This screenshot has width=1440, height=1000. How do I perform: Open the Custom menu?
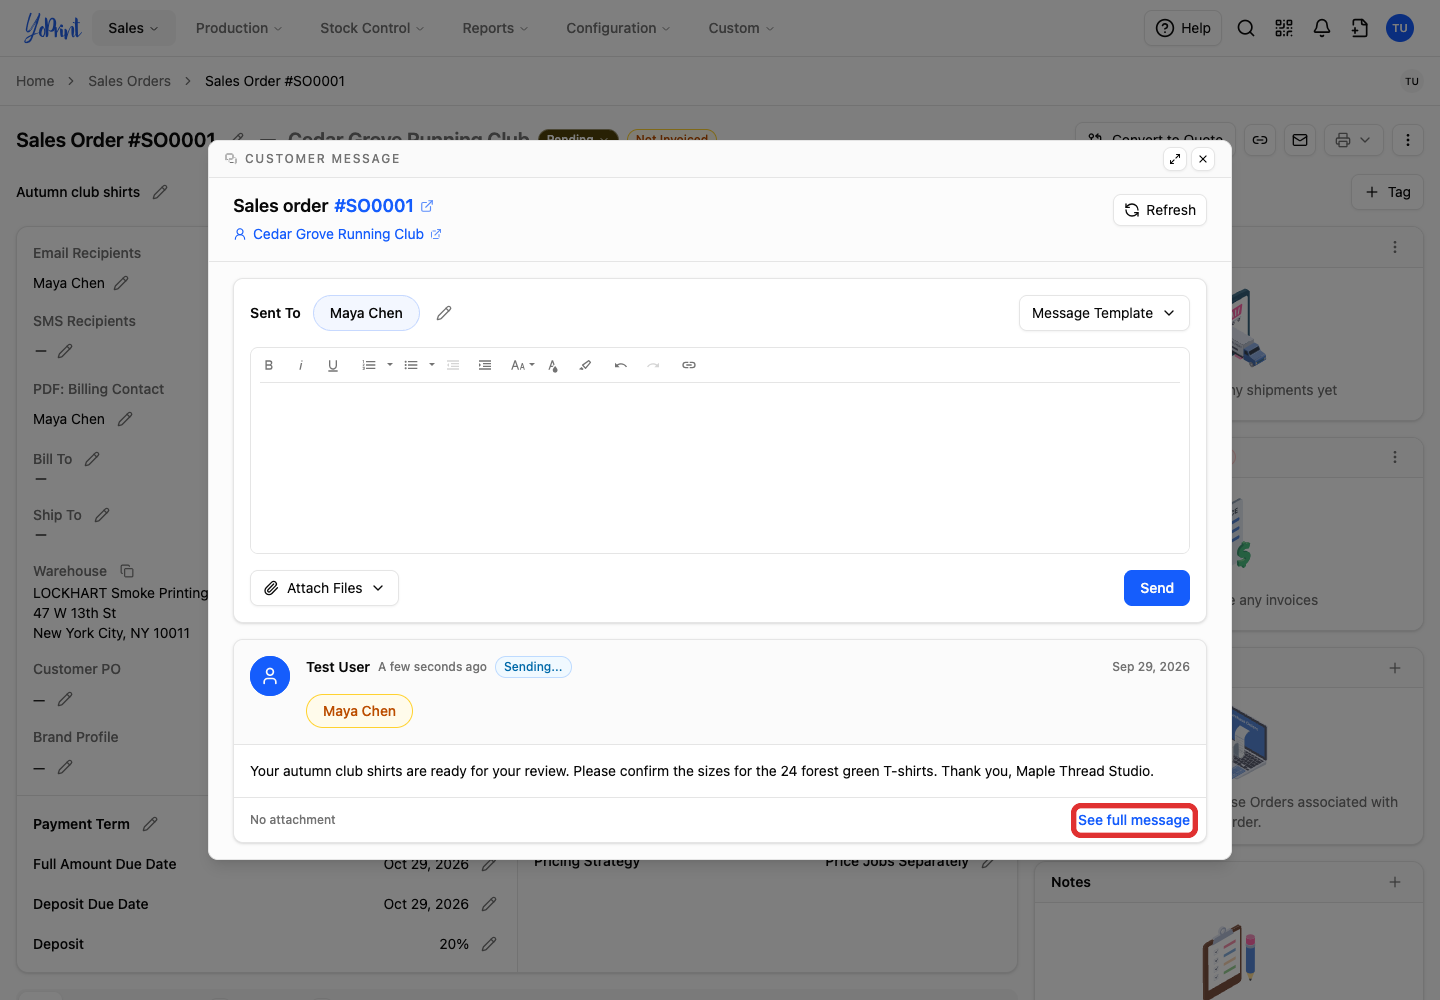(x=741, y=28)
